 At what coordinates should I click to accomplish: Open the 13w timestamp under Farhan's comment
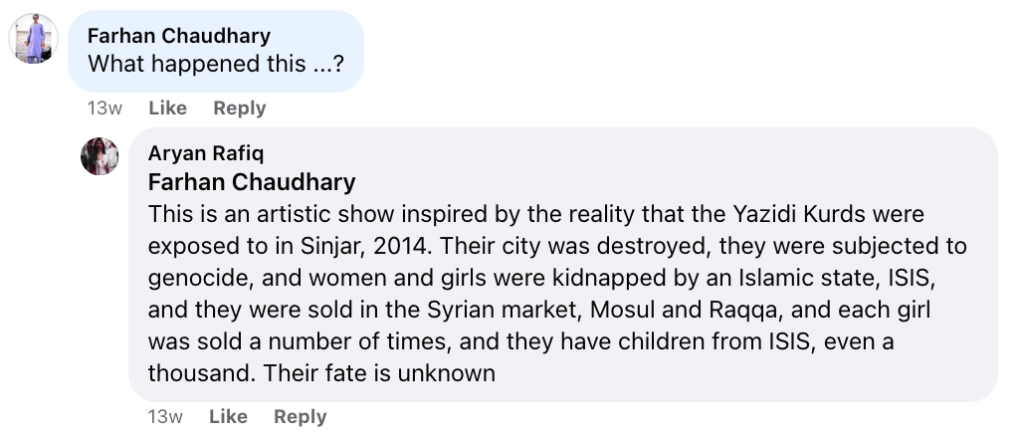coord(104,108)
